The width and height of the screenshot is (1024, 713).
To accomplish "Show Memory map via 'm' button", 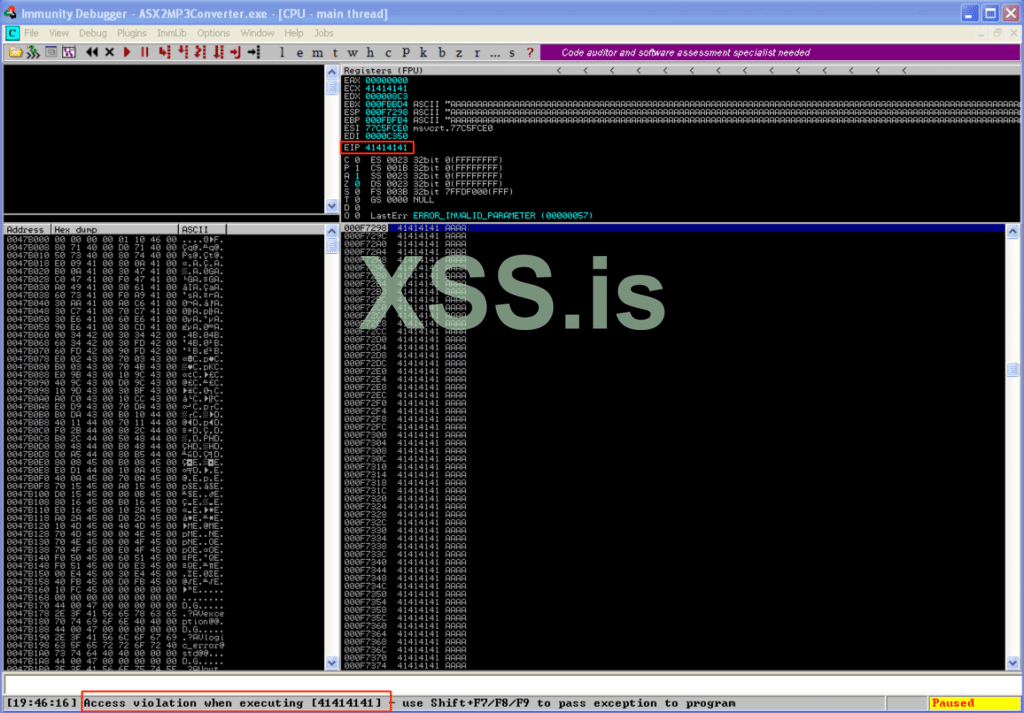I will (317, 53).
